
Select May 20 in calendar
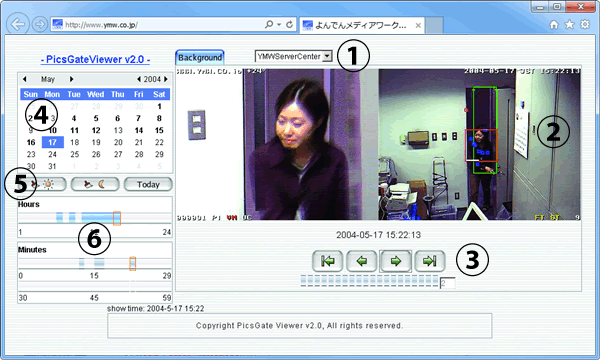tap(118, 142)
